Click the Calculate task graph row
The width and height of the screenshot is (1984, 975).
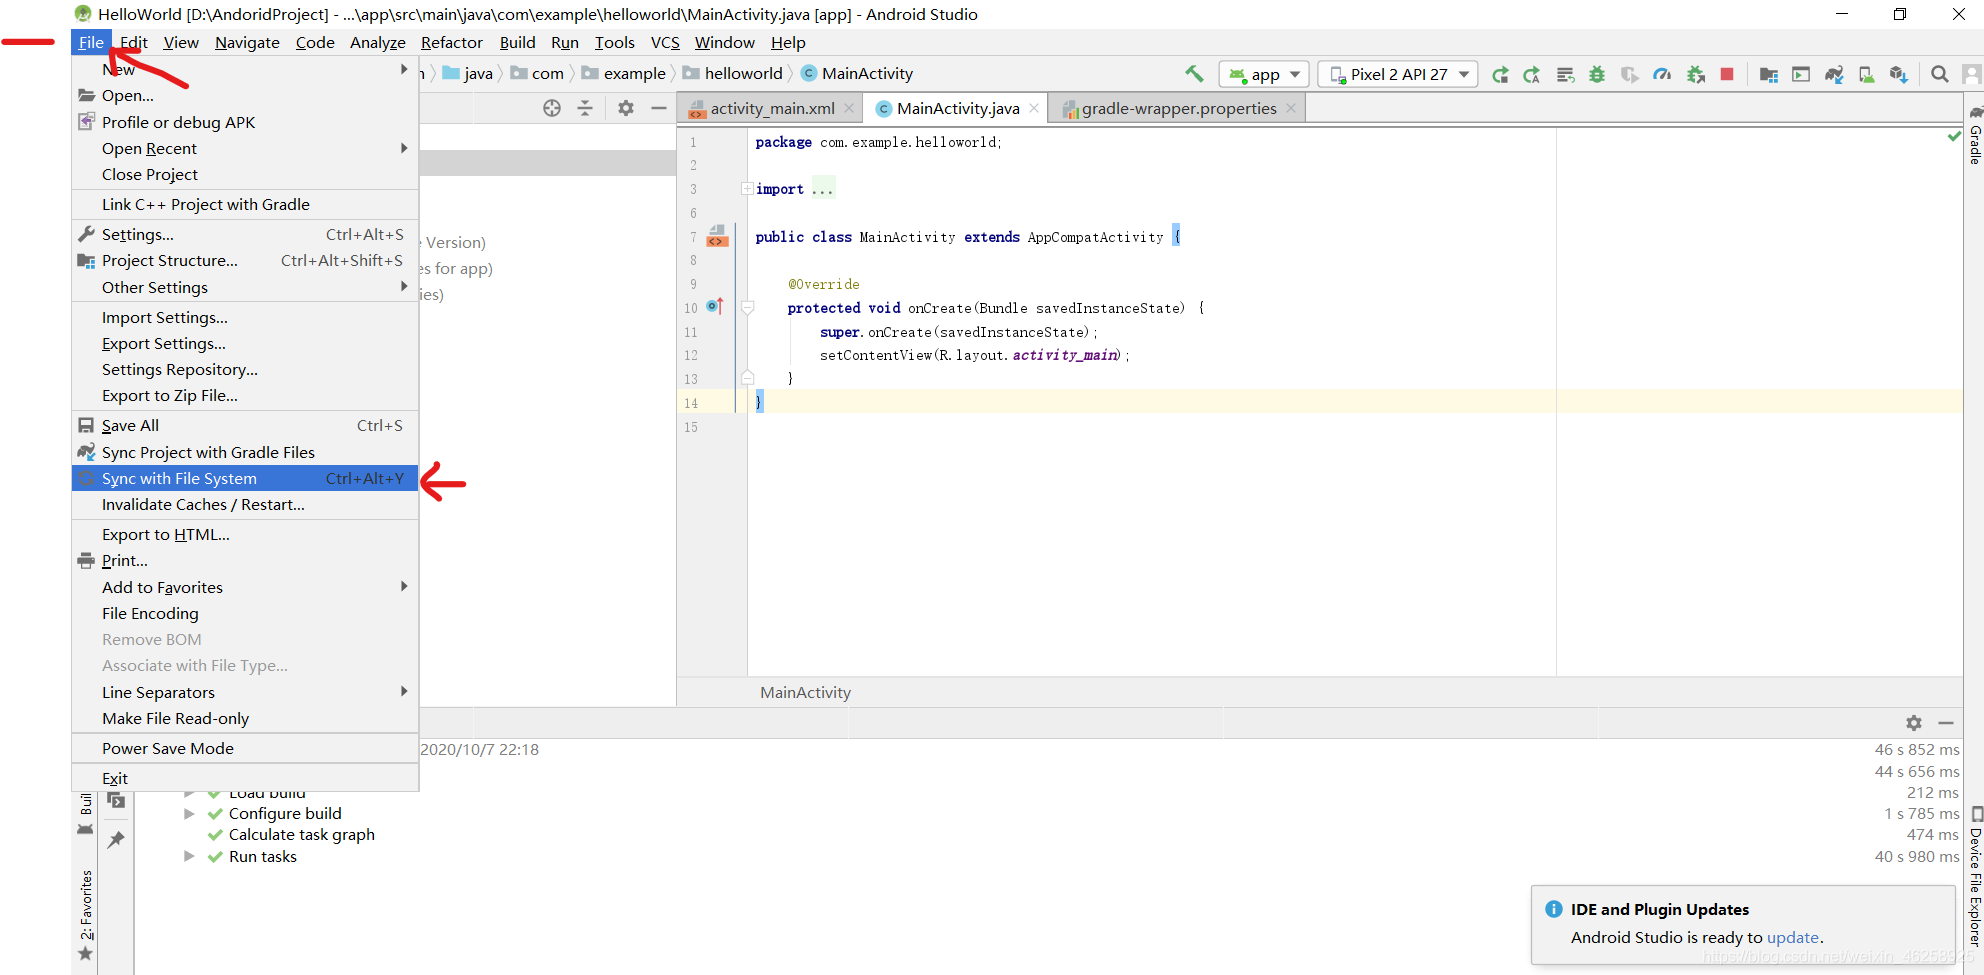(301, 835)
